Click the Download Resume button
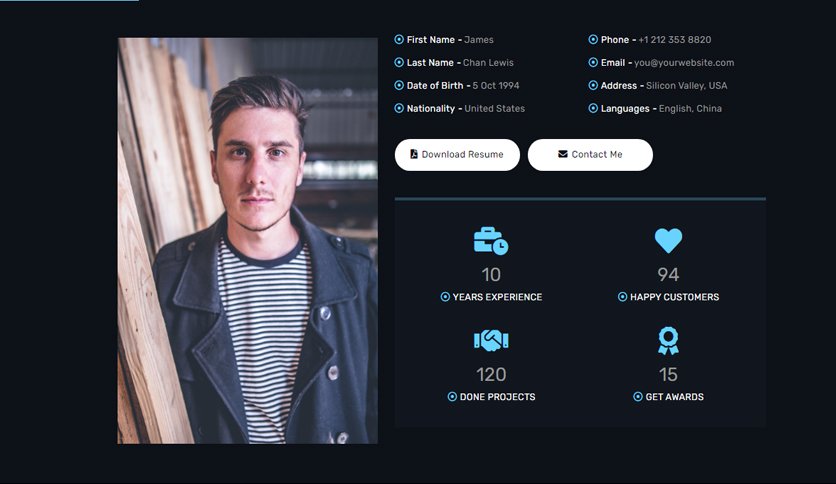The height and width of the screenshot is (484, 836). click(457, 155)
